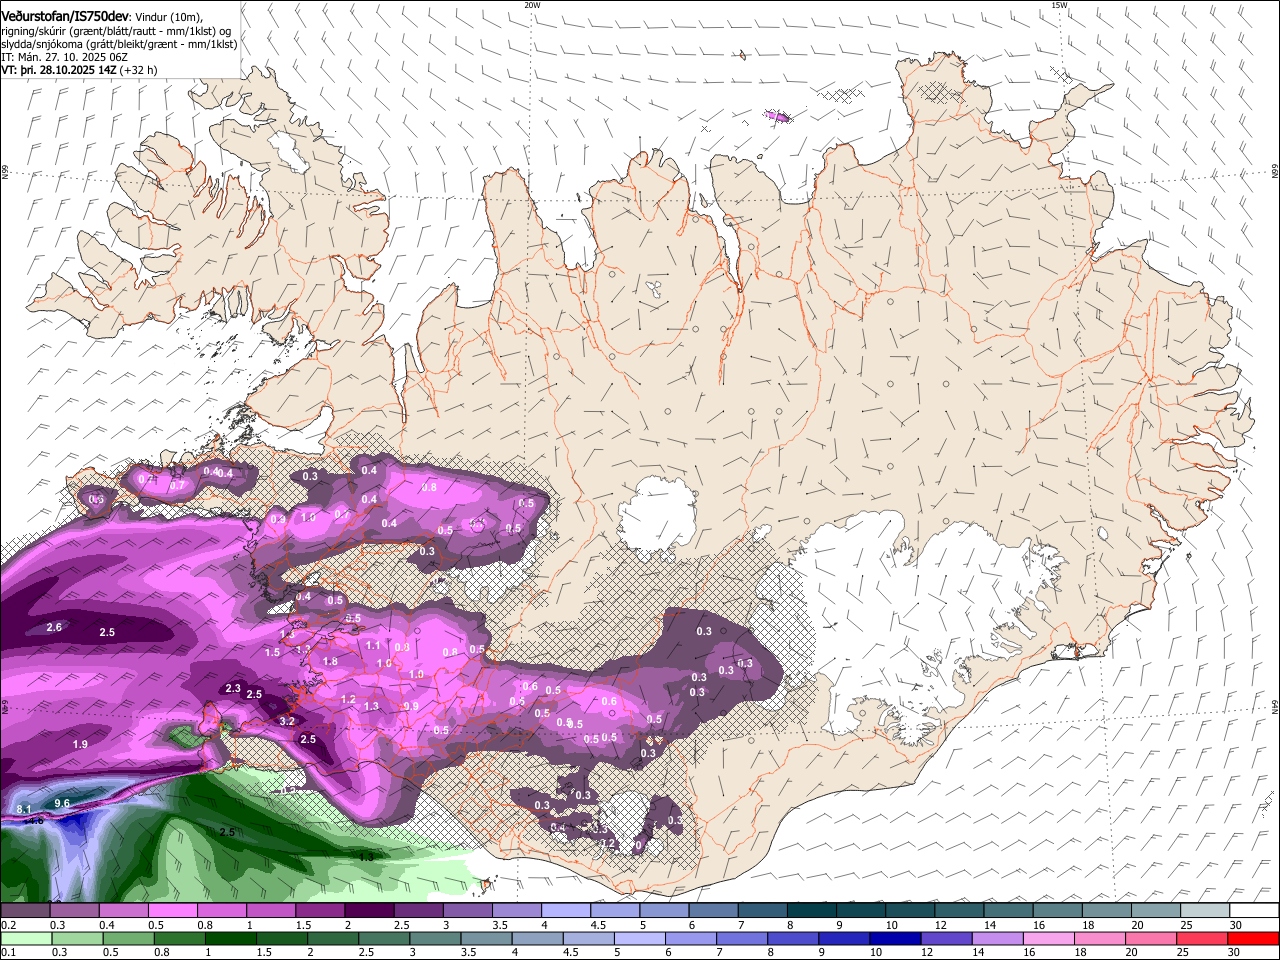
Task: Click the 1.8 precipitation value on map
Action: pos(330,661)
